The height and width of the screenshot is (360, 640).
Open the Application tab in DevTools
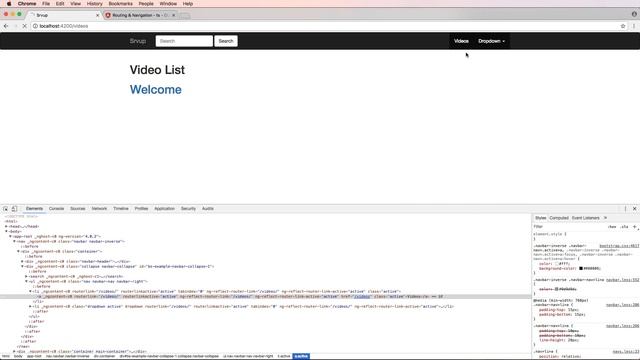point(164,209)
